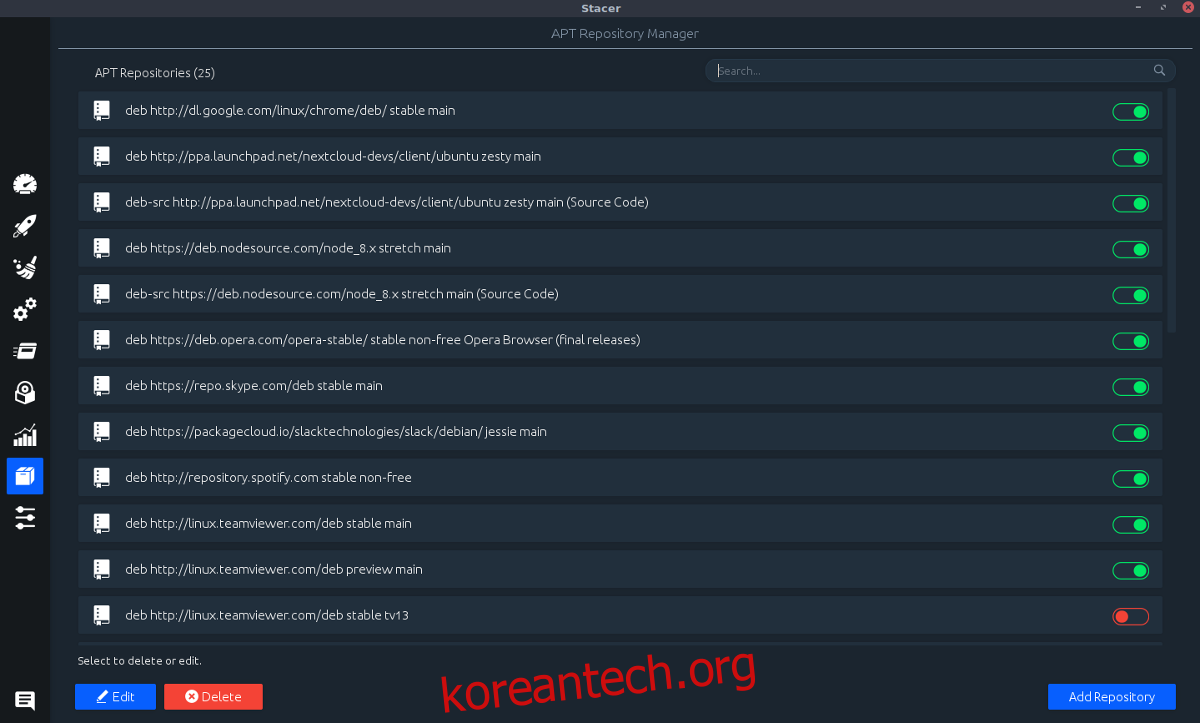Turn off the Skype repository switch

1131,388
